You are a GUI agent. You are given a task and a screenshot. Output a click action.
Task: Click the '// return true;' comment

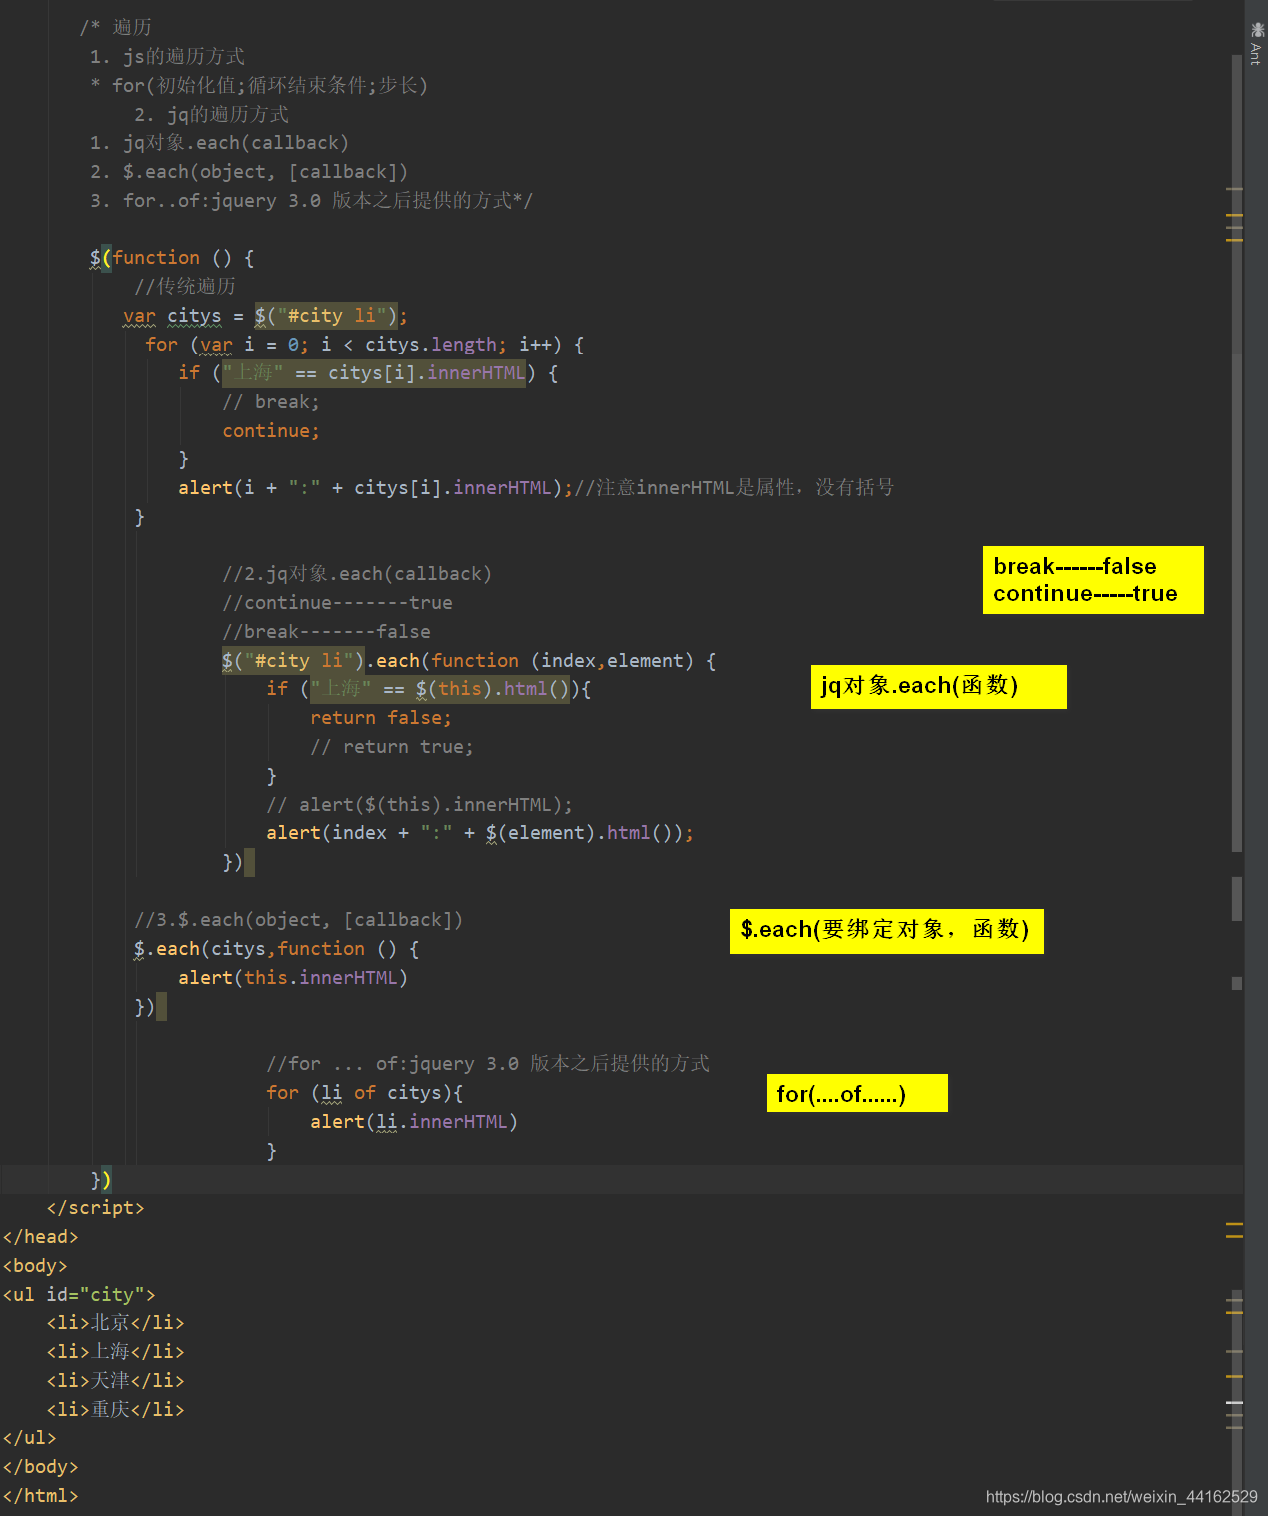pyautogui.click(x=392, y=747)
